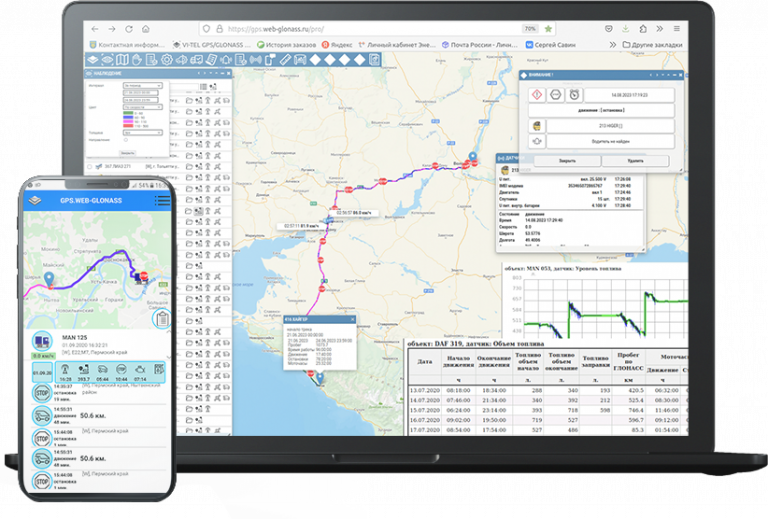Expand the hidden bookmarks overflow chevron
This screenshot has height=519, width=768.
(x=612, y=45)
